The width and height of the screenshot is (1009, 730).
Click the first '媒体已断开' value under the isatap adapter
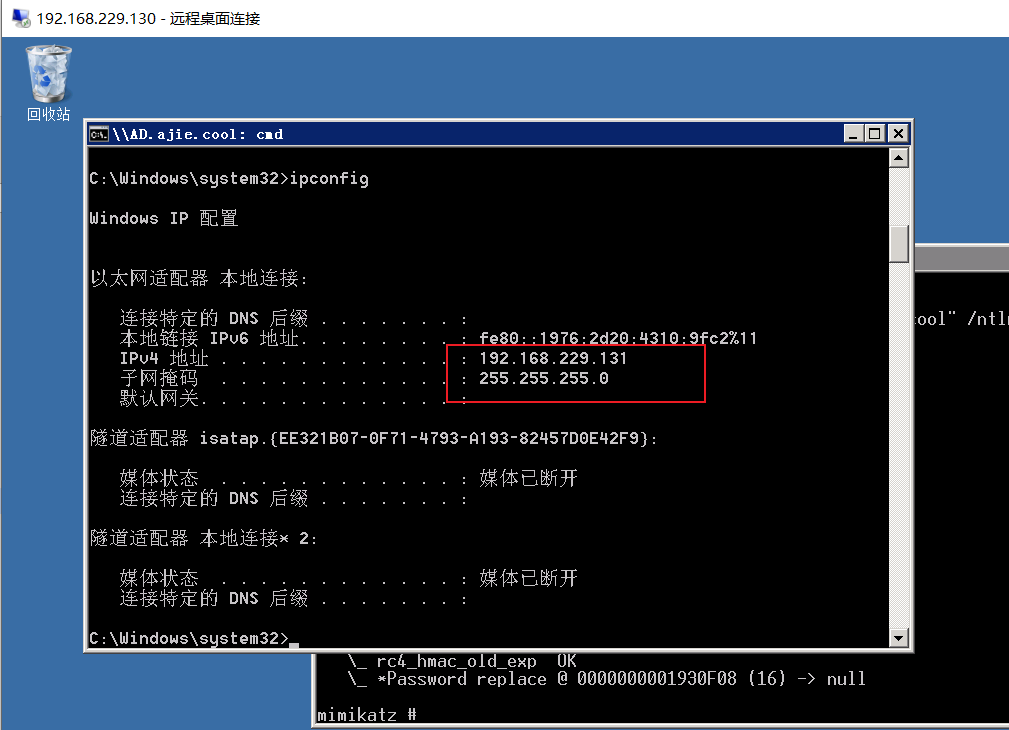coord(528,478)
